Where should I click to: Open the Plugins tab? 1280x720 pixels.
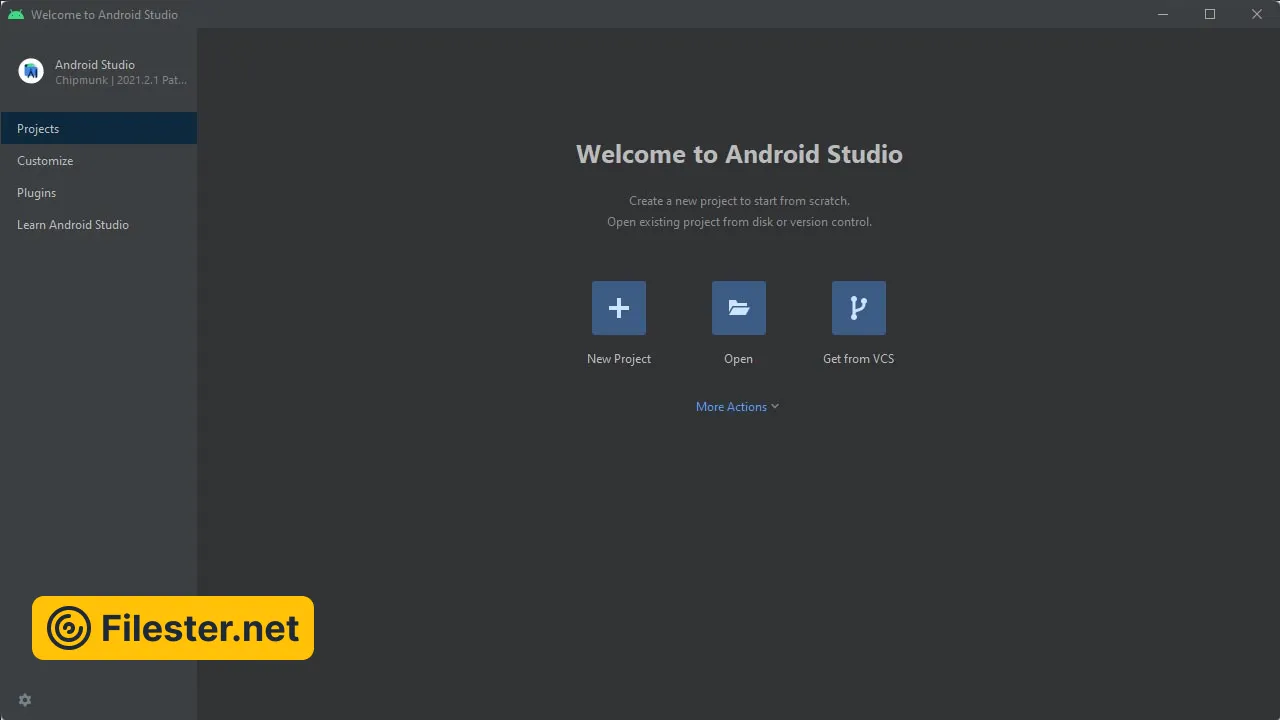[x=37, y=193]
